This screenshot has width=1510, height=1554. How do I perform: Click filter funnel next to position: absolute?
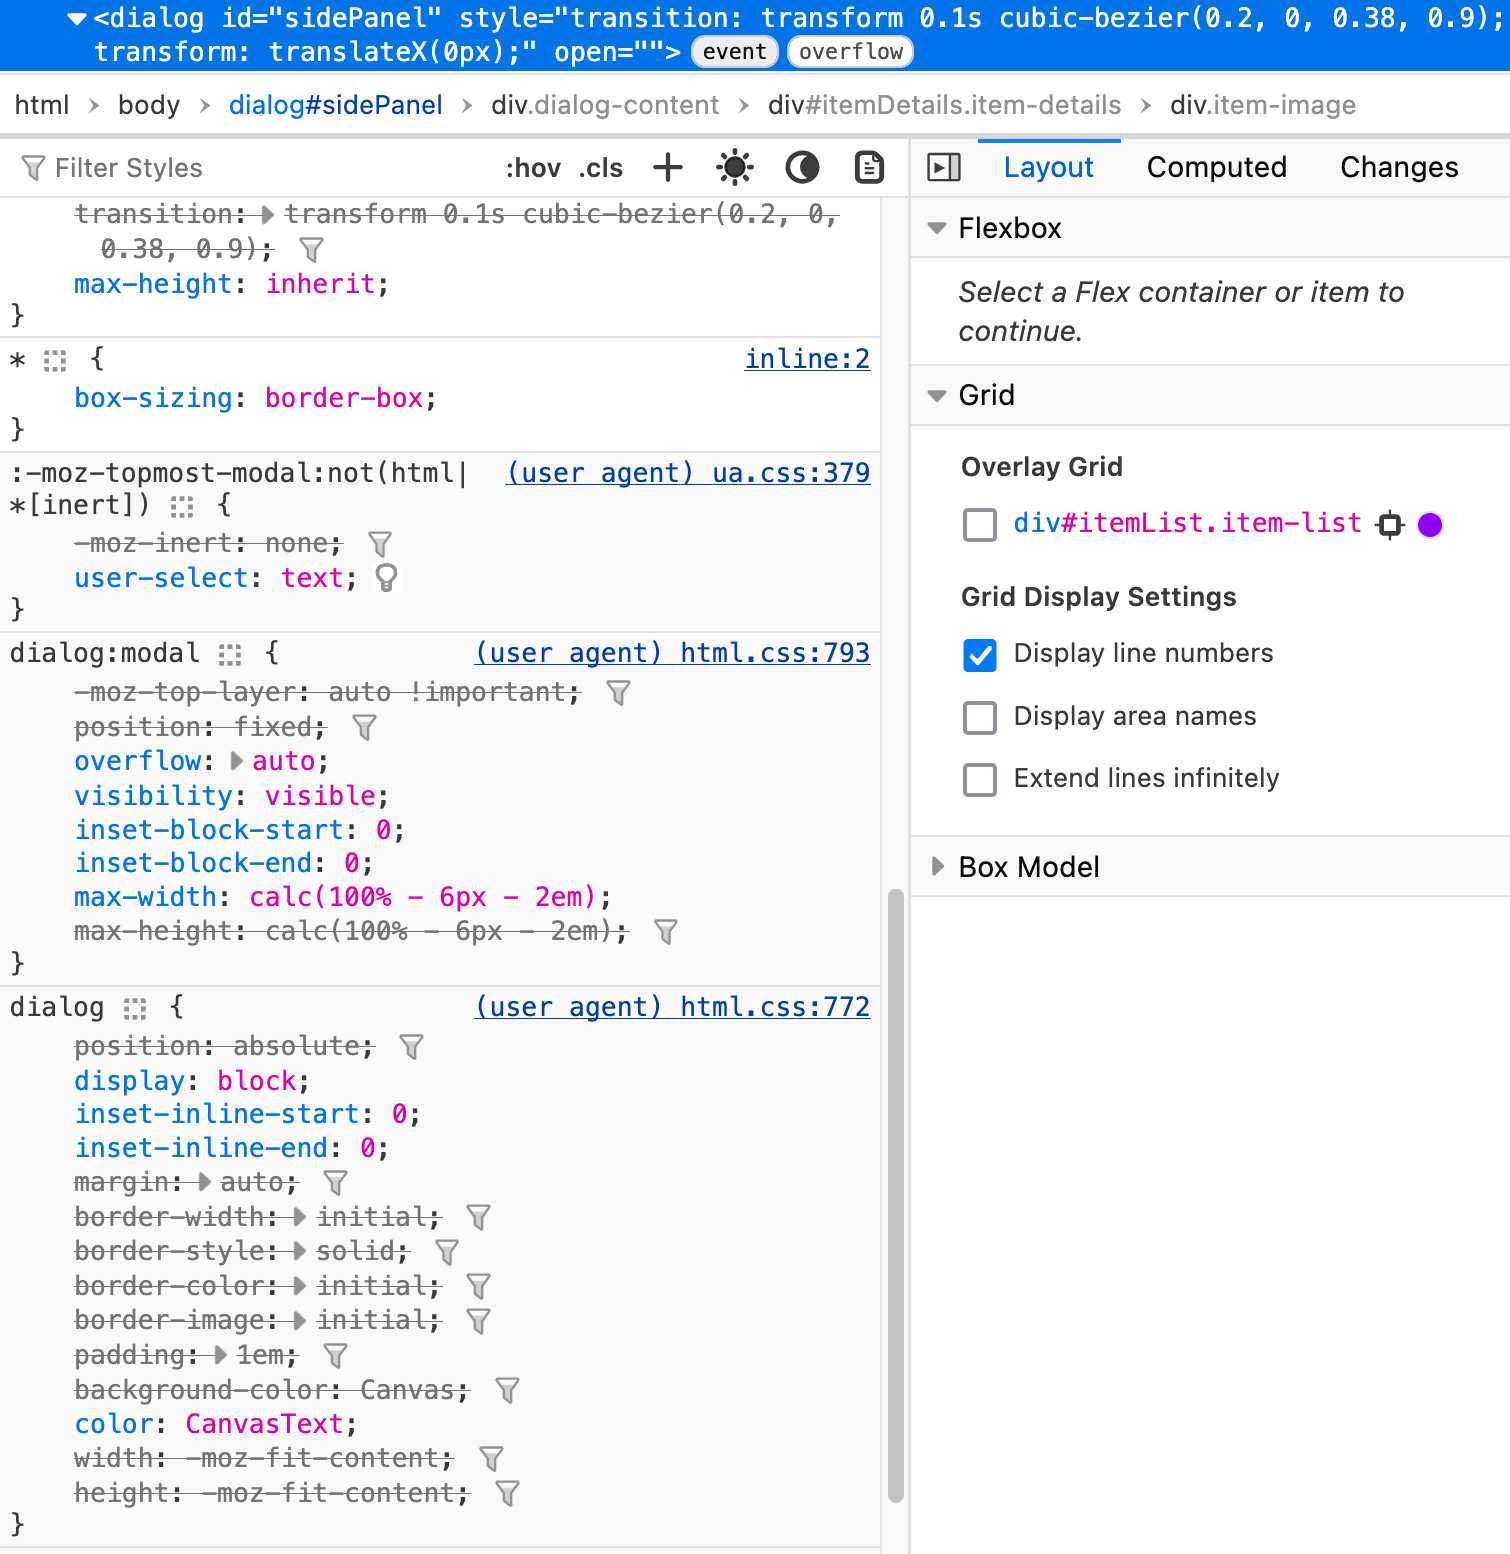411,1046
